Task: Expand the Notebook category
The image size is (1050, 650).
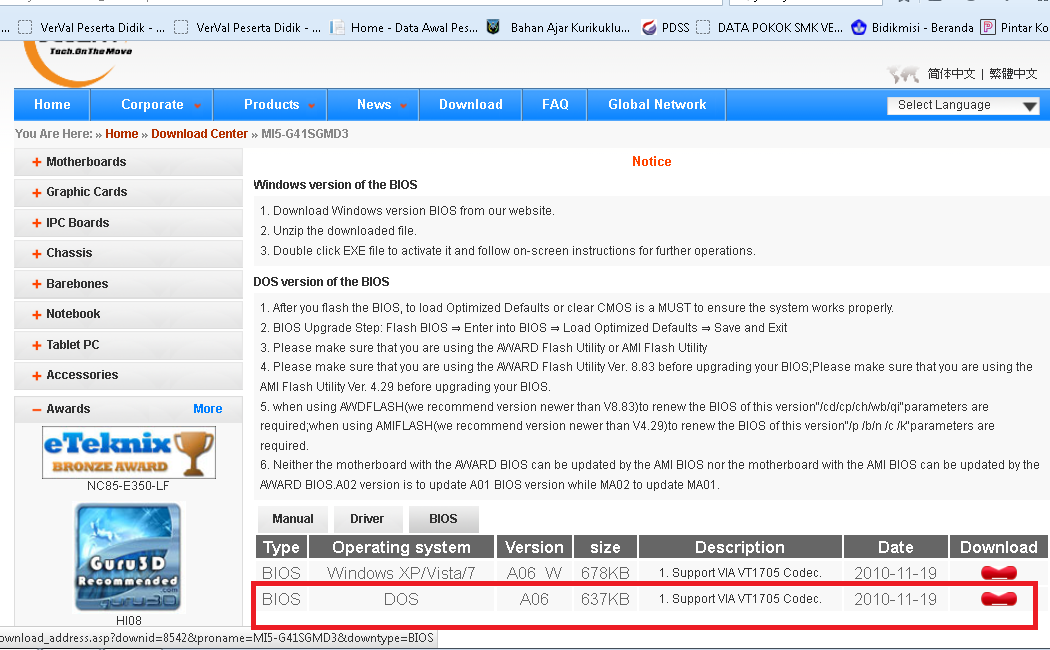Action: [x=71, y=313]
